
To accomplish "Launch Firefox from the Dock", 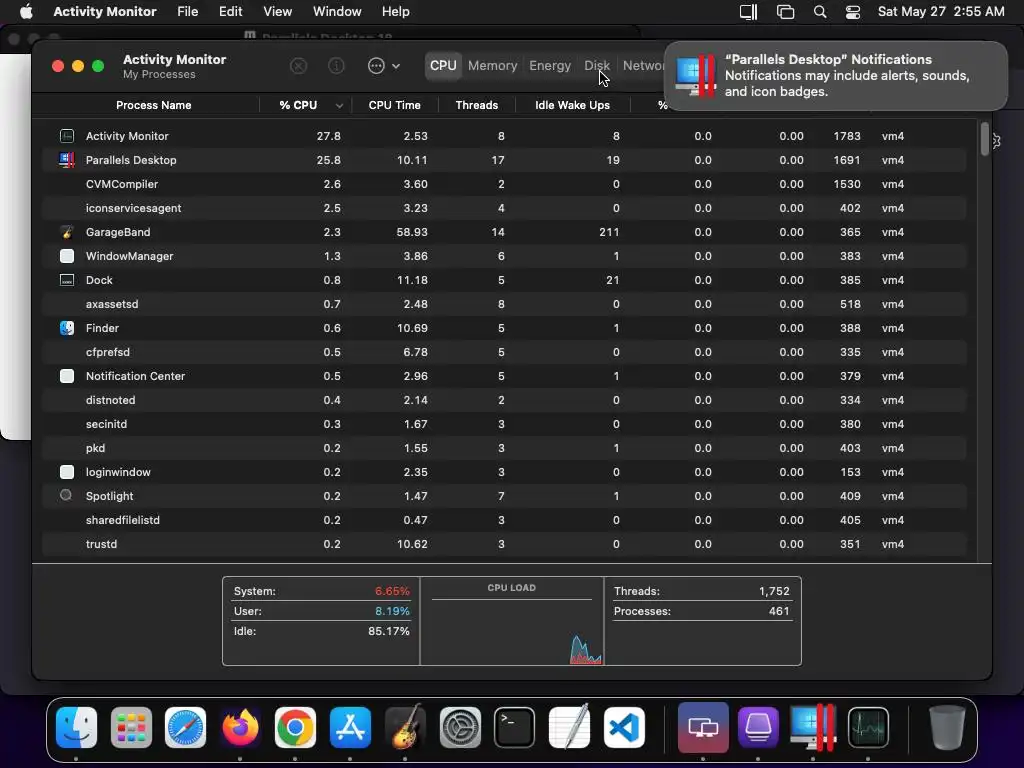I will (x=240, y=727).
